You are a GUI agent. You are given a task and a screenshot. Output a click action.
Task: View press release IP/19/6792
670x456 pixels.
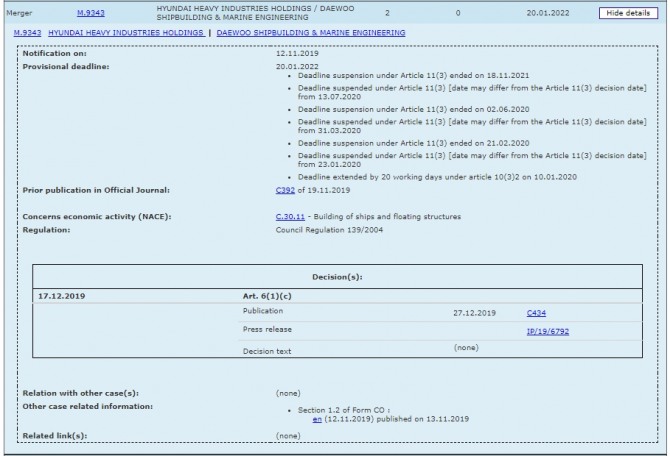coord(547,332)
